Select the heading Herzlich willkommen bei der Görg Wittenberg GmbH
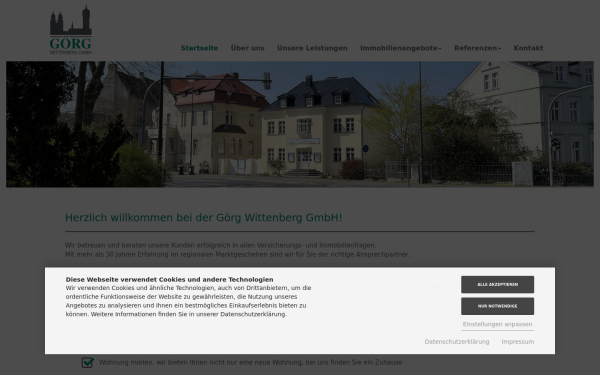Screen dimensions: 600x375 204,218
